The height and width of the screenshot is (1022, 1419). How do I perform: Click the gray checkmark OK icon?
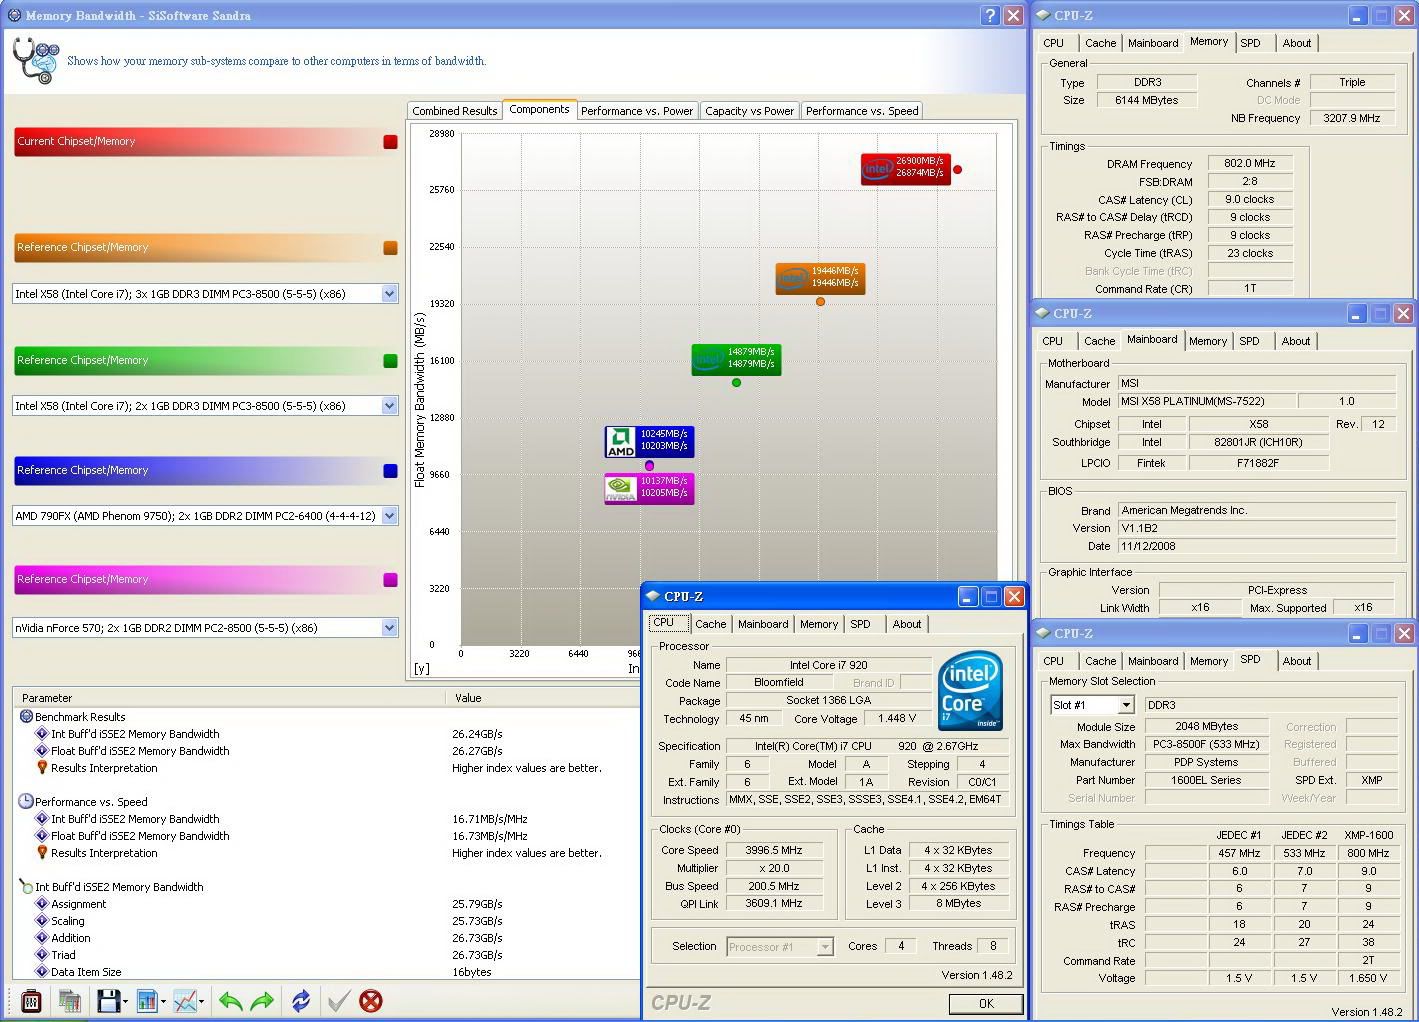click(338, 1000)
